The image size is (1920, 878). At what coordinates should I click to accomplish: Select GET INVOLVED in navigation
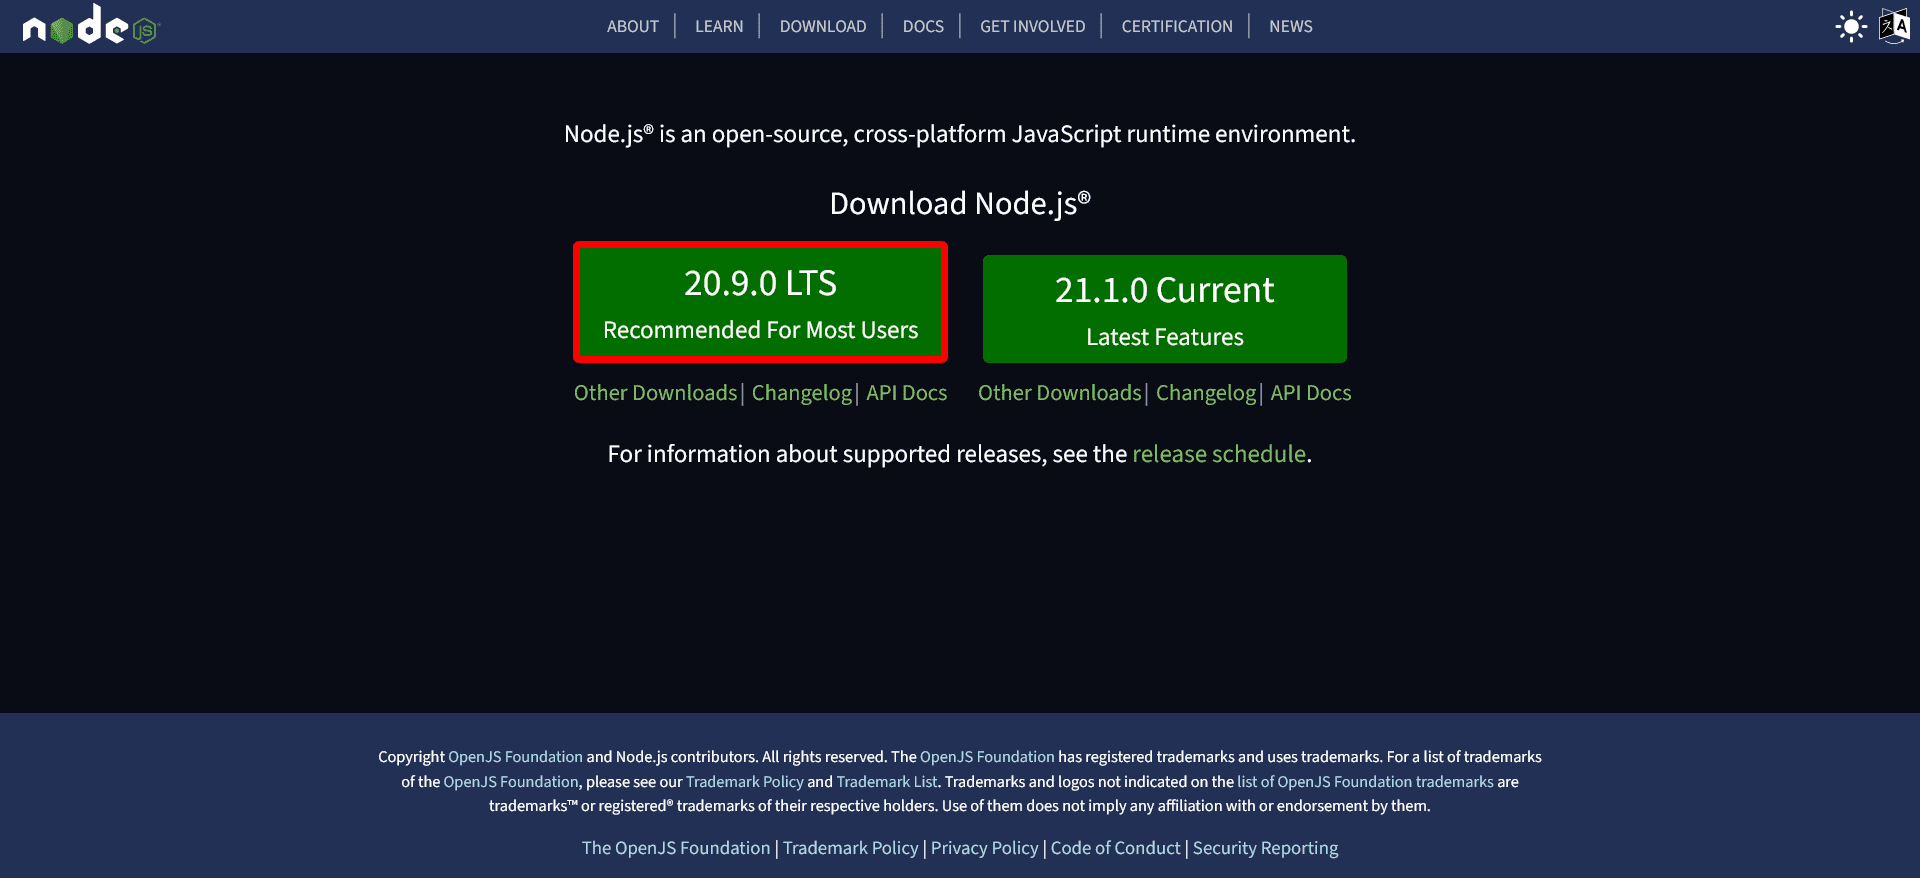(1032, 26)
